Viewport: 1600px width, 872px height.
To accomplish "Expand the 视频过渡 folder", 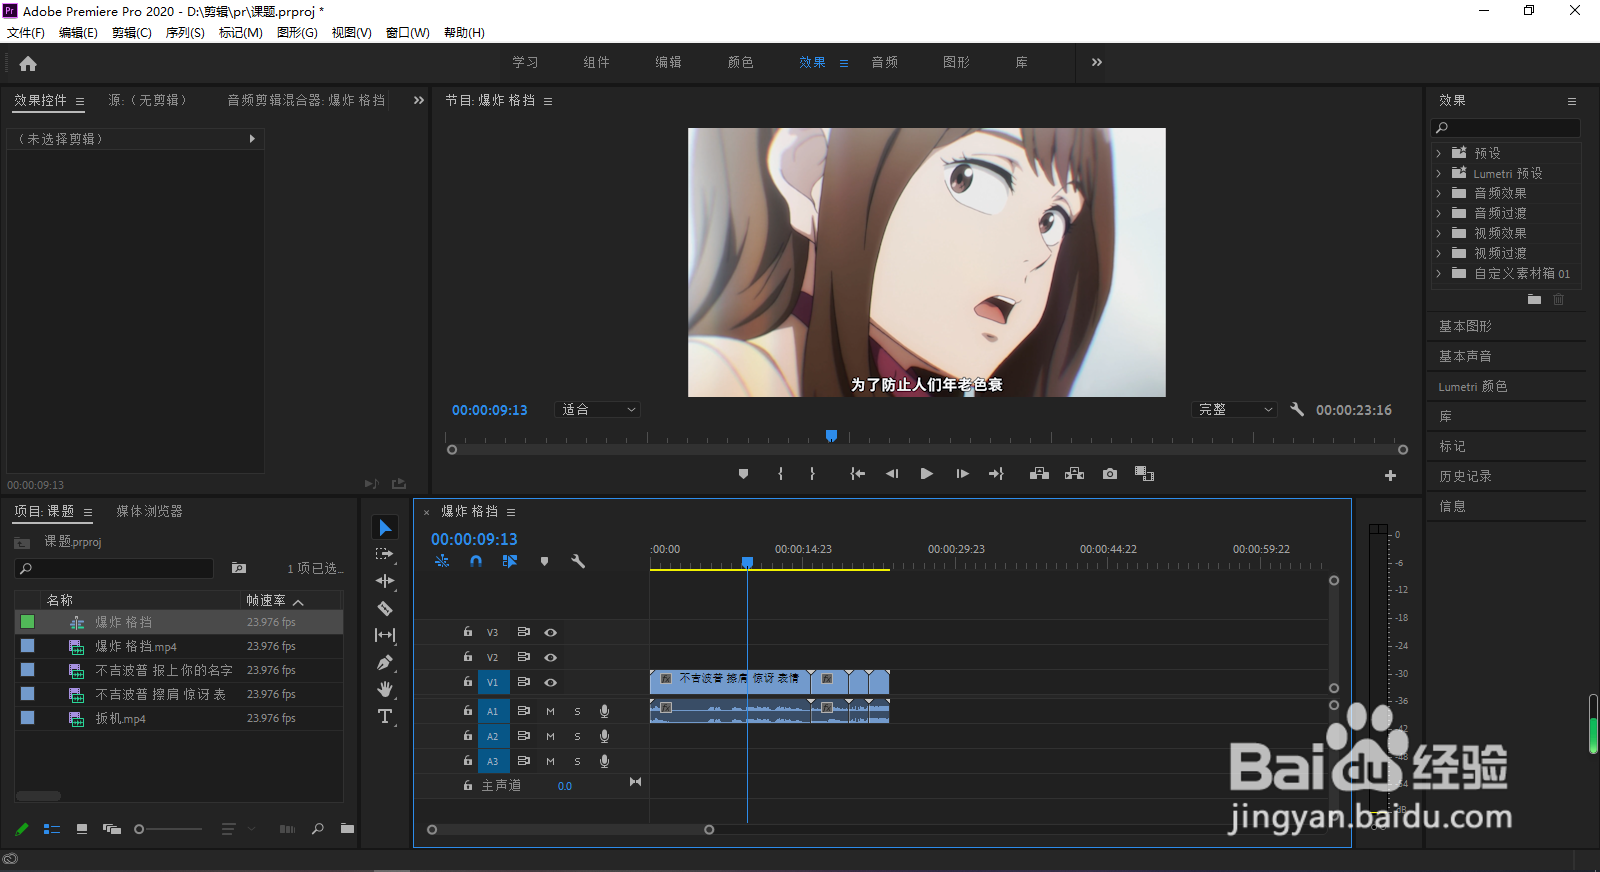I will (1439, 253).
